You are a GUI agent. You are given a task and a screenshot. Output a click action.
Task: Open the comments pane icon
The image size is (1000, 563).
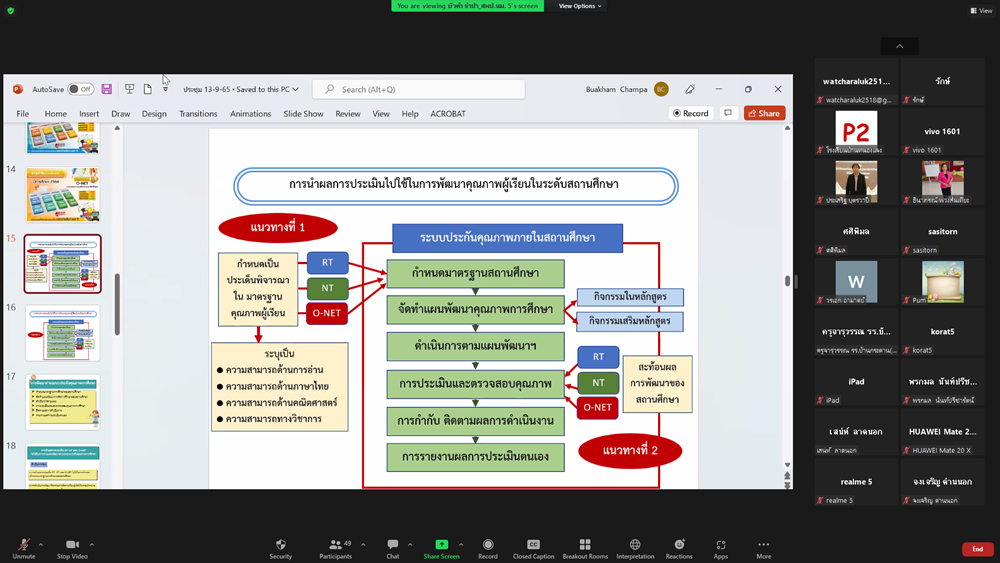point(728,113)
